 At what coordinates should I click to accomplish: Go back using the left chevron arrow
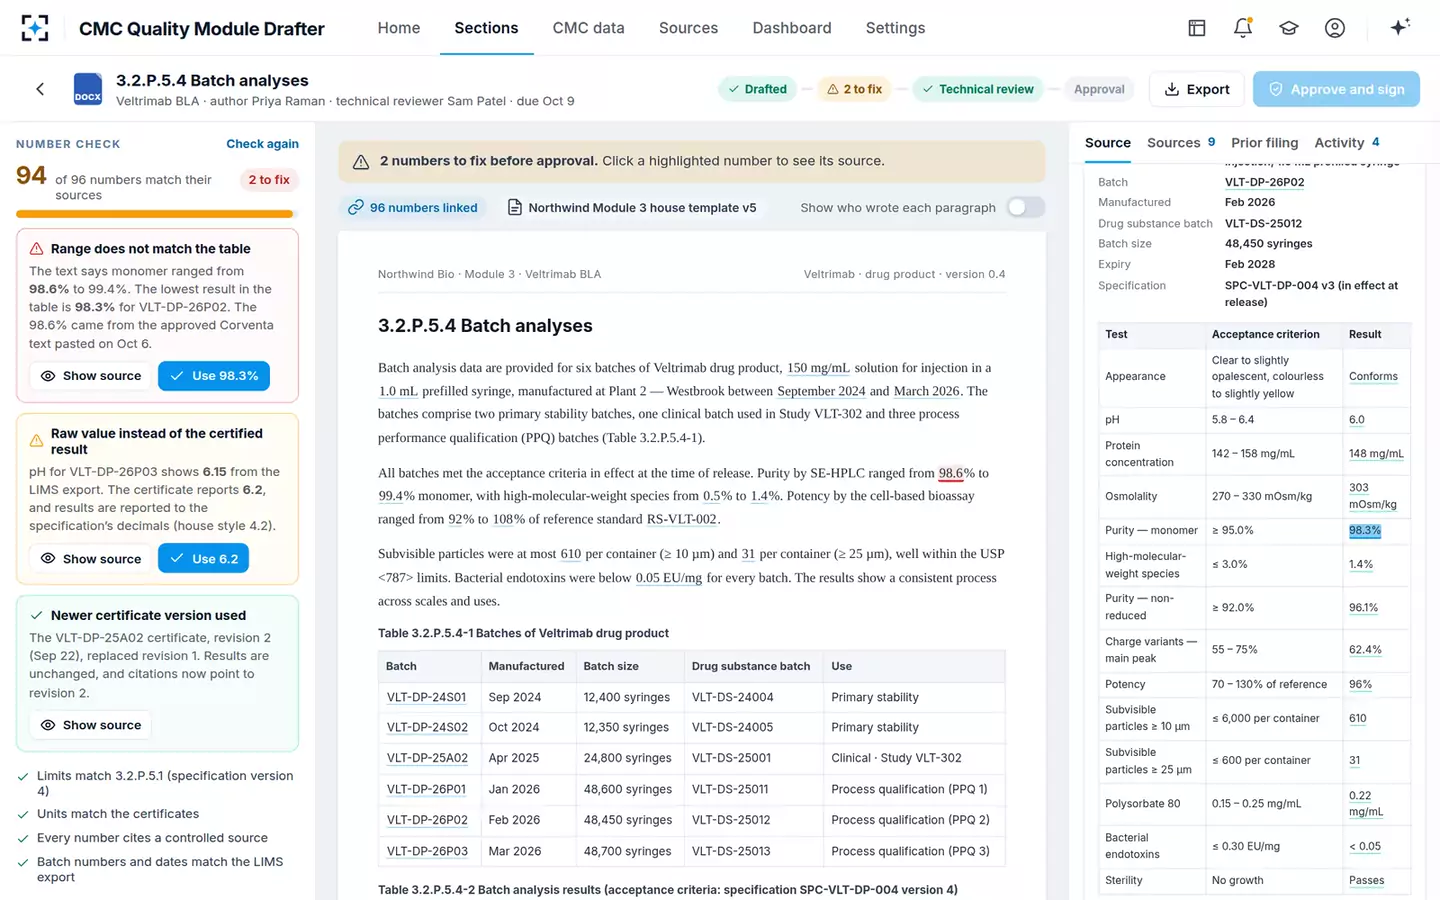40,89
